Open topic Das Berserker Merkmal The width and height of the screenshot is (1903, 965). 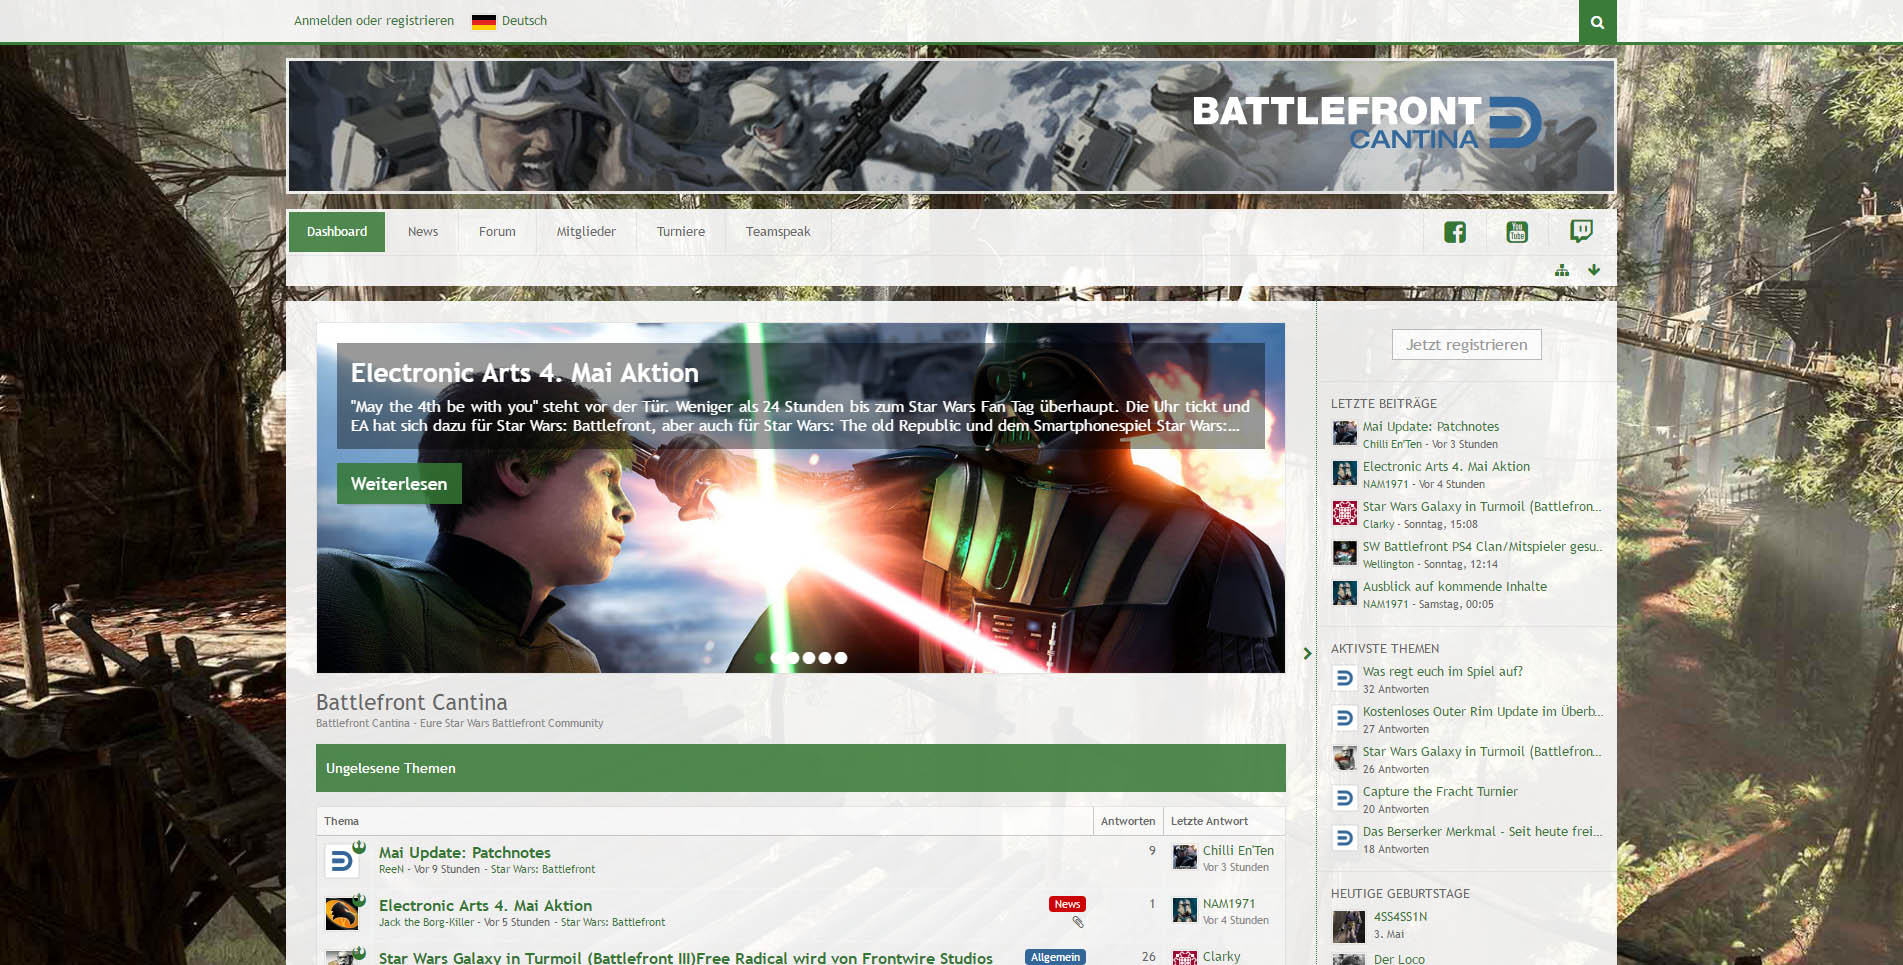click(1482, 832)
